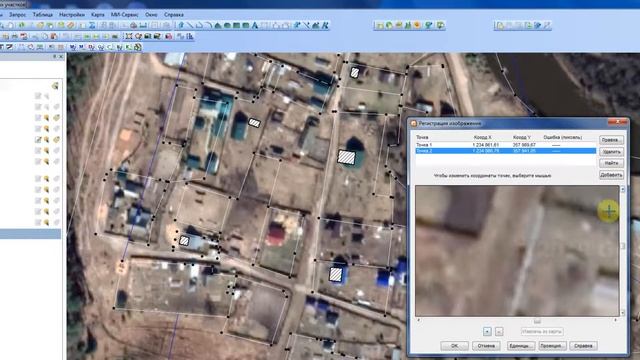Click preview vertical scrollbar up arrow

(622, 189)
